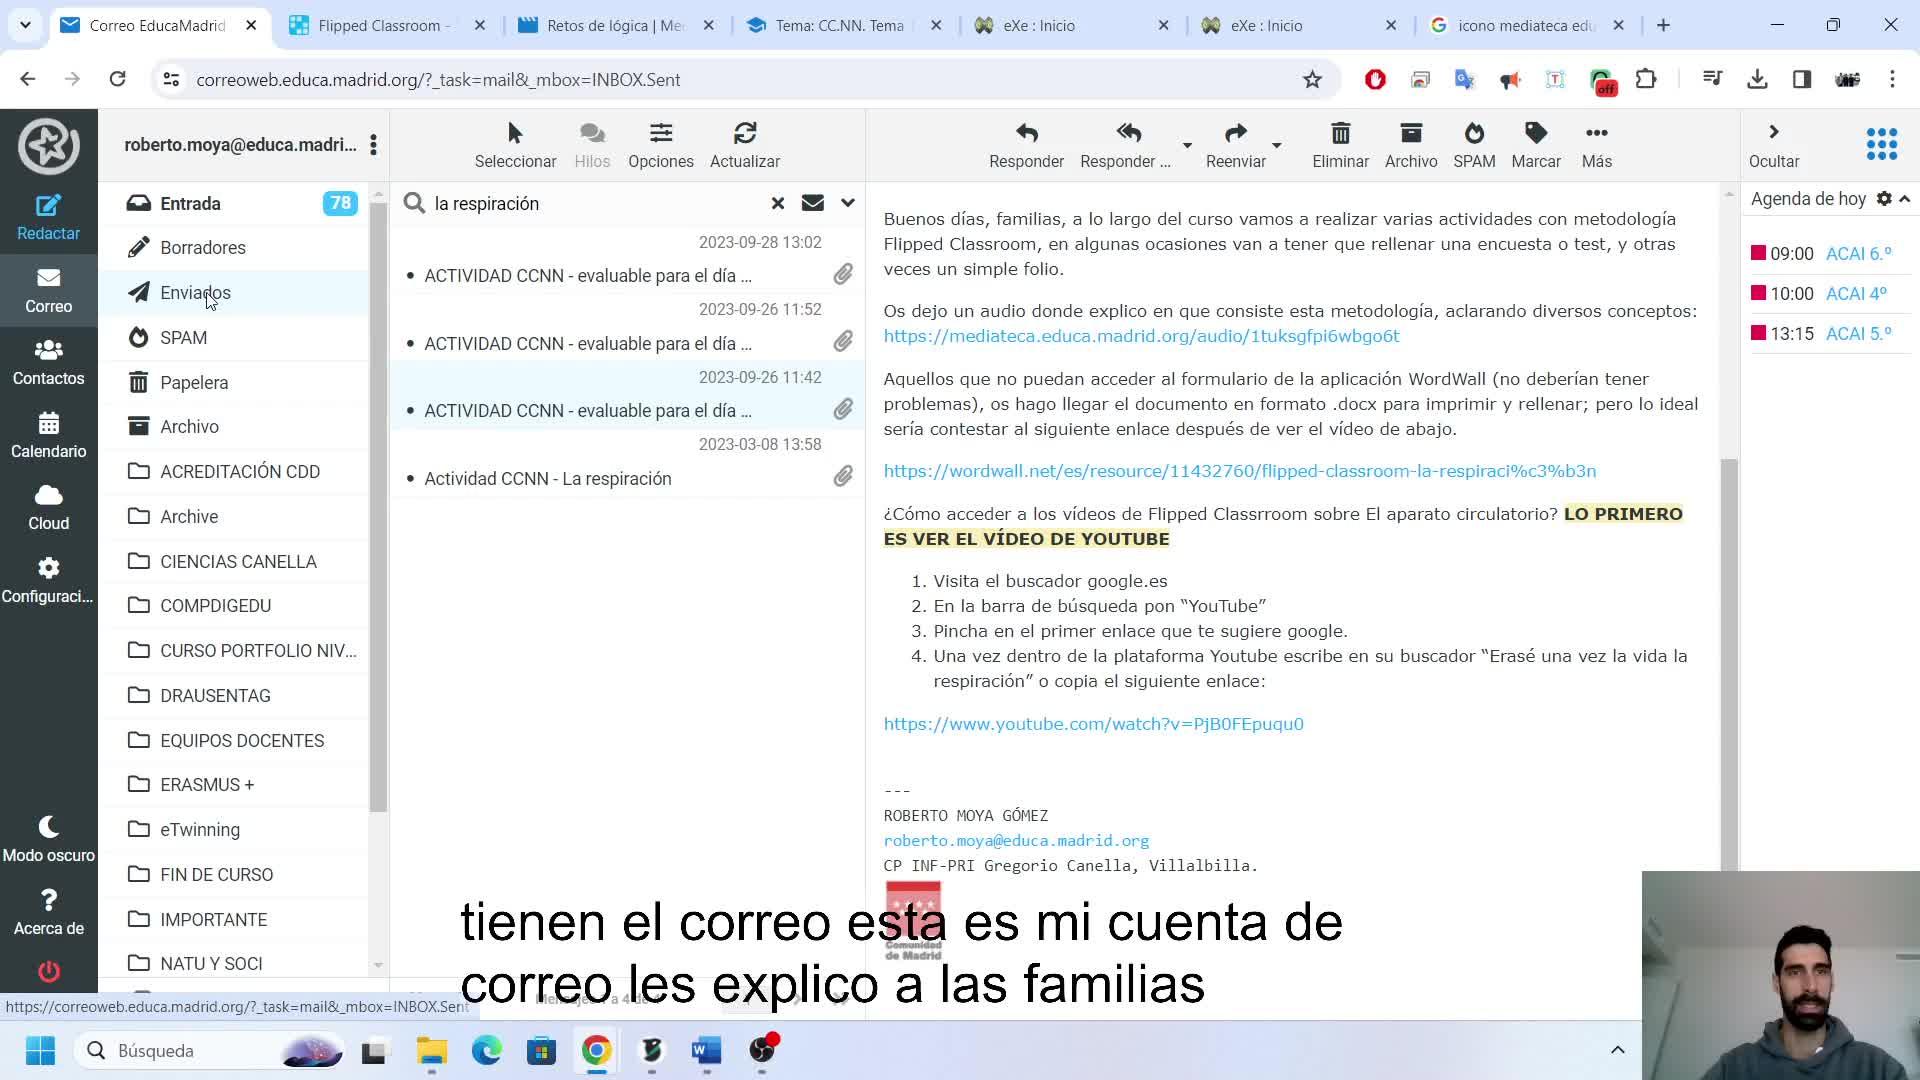Click the roberto.moya@educa.madrid.org signature link
The height and width of the screenshot is (1080, 1920).
pyautogui.click(x=1016, y=841)
